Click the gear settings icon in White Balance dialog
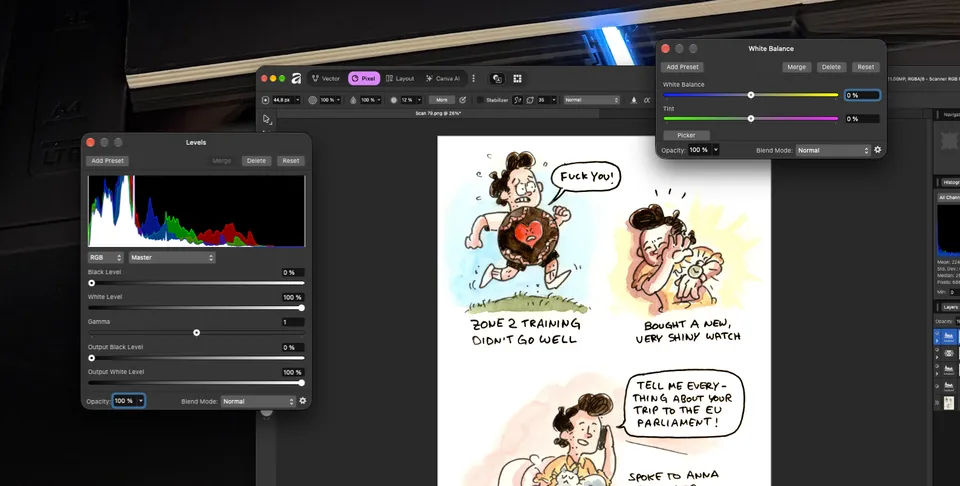The image size is (960, 486). pyautogui.click(x=877, y=150)
